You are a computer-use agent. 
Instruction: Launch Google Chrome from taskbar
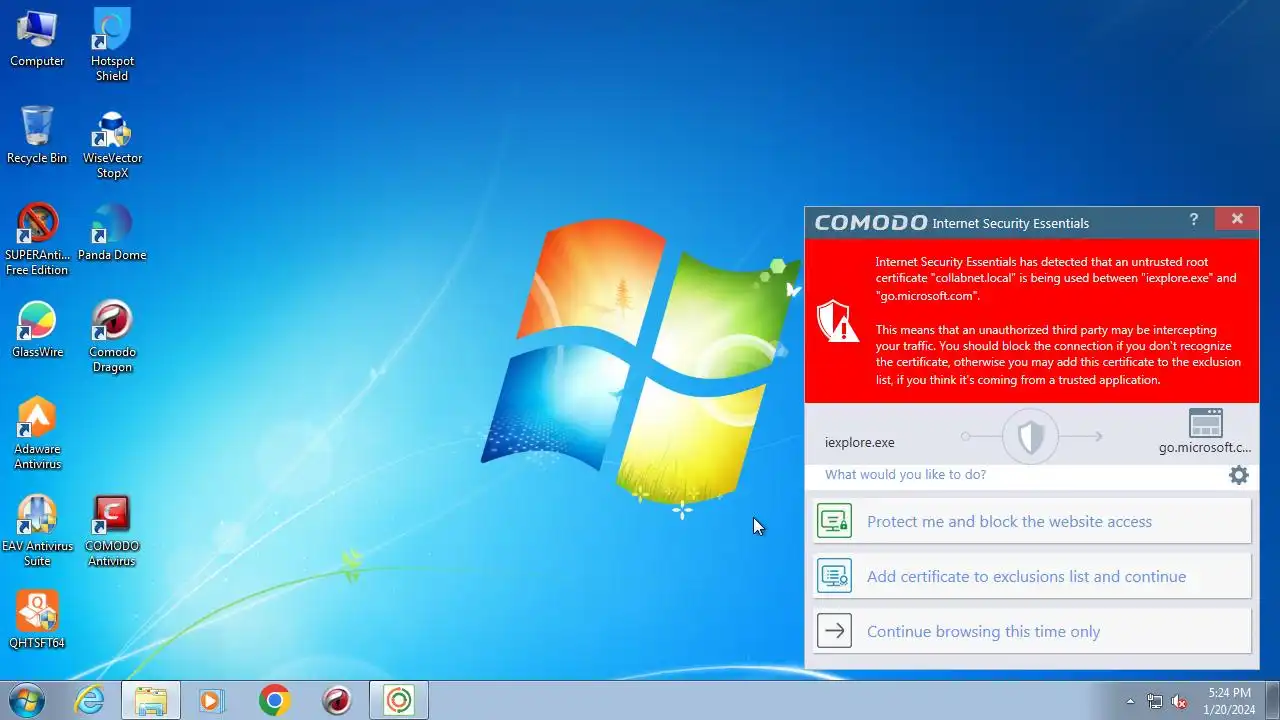(274, 700)
